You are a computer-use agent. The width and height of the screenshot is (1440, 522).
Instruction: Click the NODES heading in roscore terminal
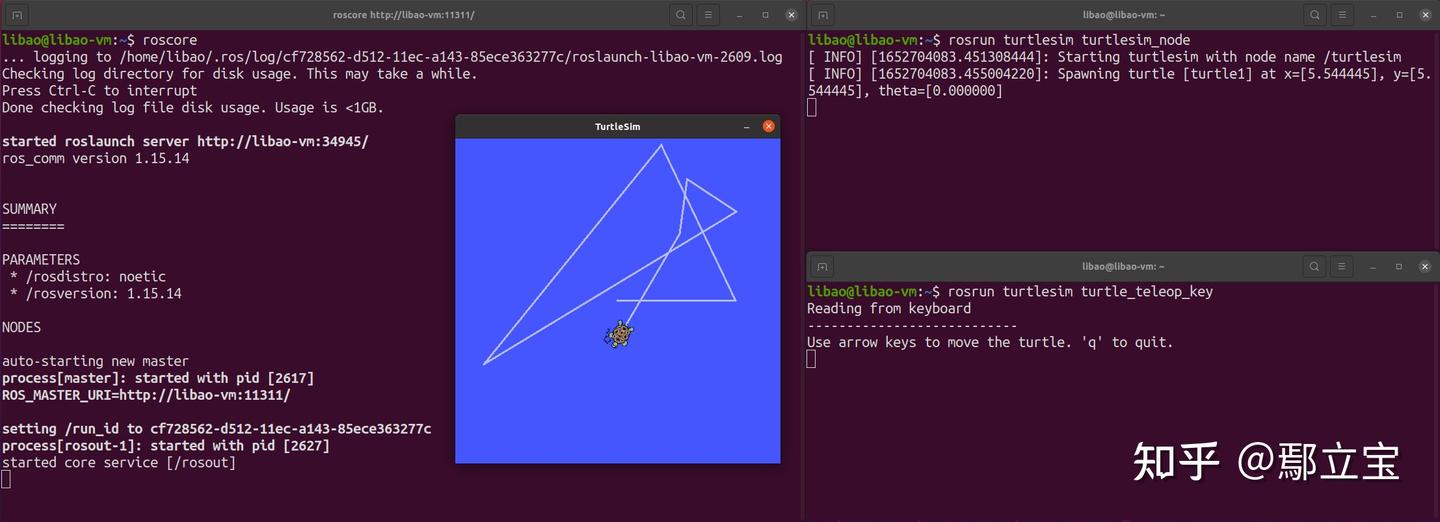(21, 327)
